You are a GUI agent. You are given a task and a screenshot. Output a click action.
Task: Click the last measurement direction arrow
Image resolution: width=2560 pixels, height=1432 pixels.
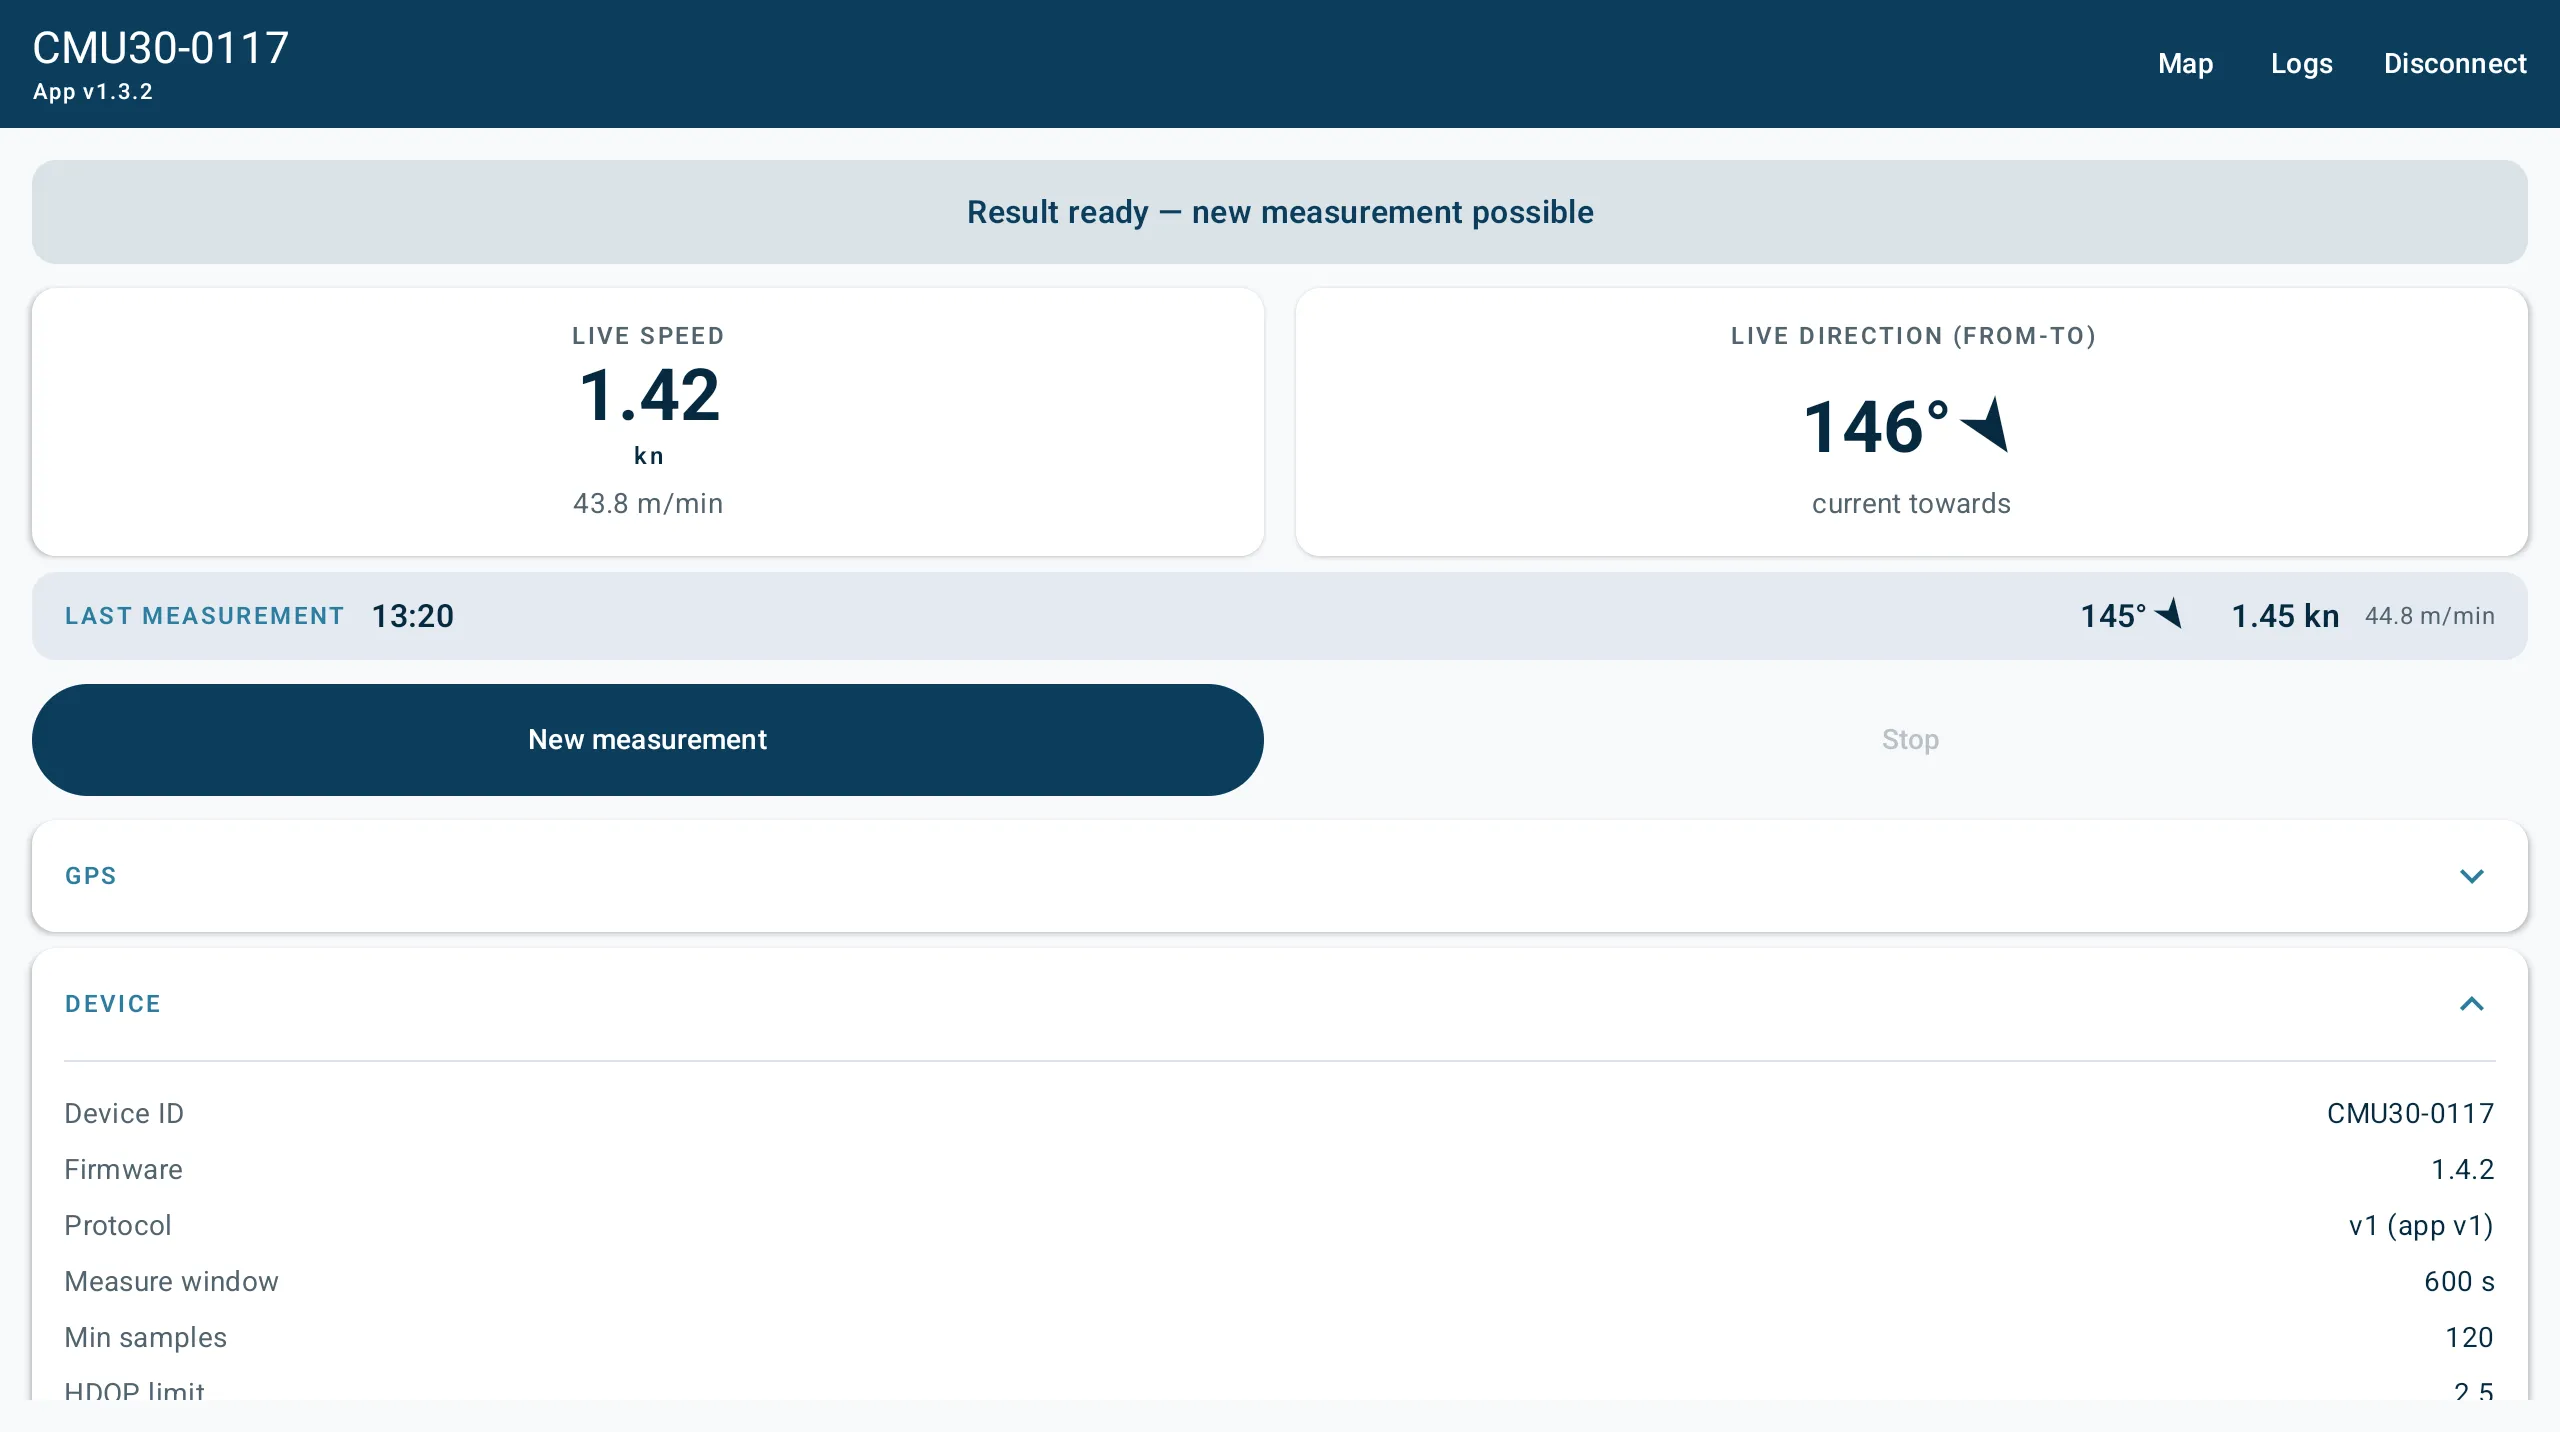pos(2169,613)
